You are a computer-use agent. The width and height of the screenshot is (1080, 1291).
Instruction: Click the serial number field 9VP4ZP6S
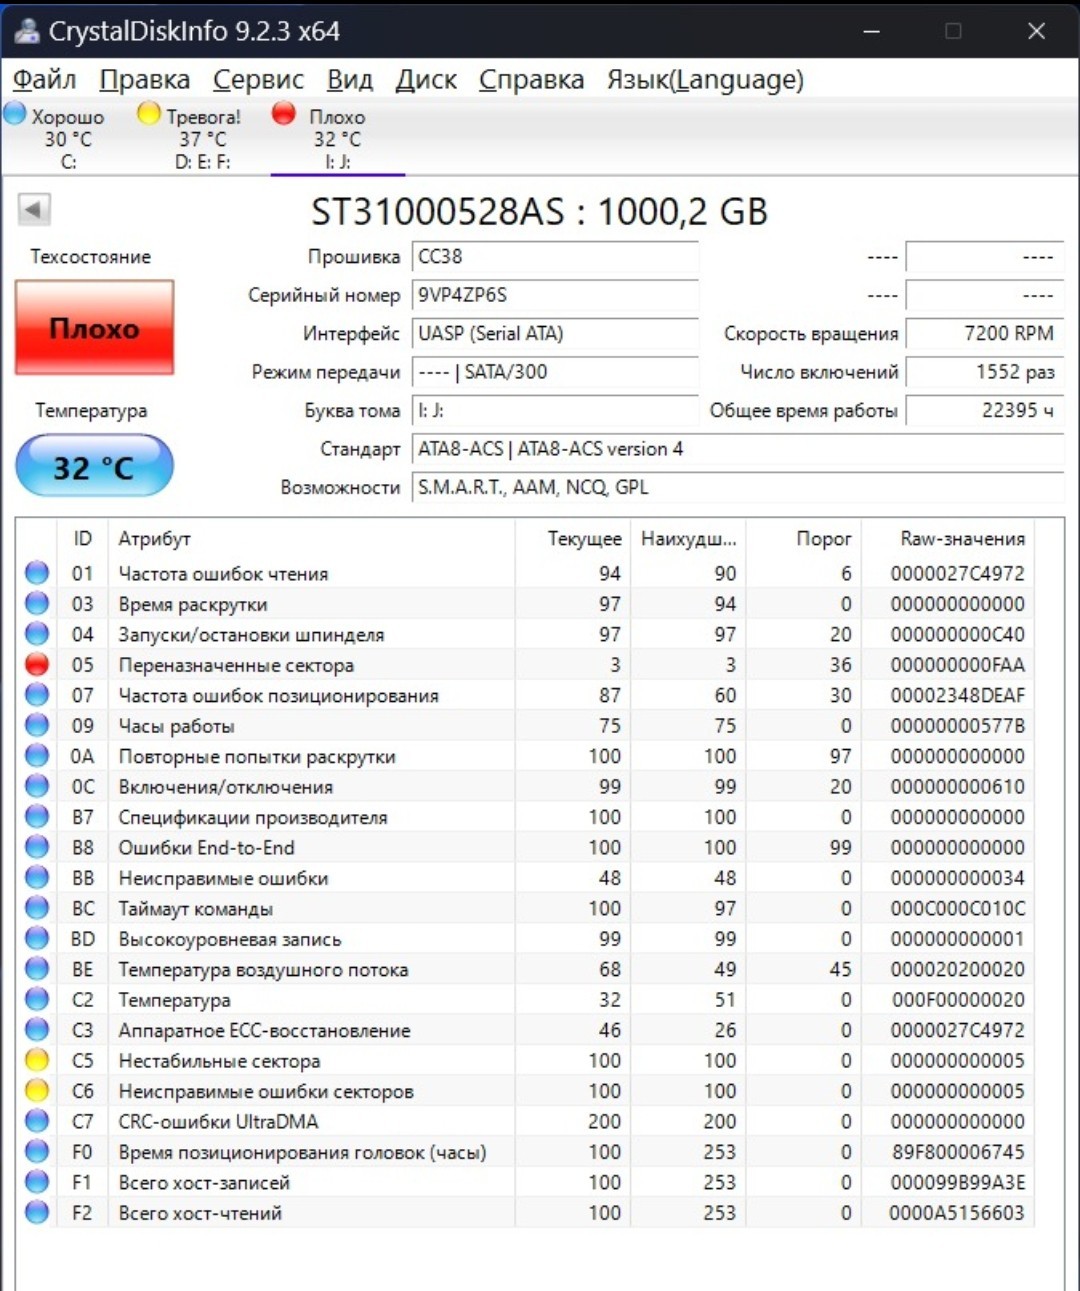point(555,295)
